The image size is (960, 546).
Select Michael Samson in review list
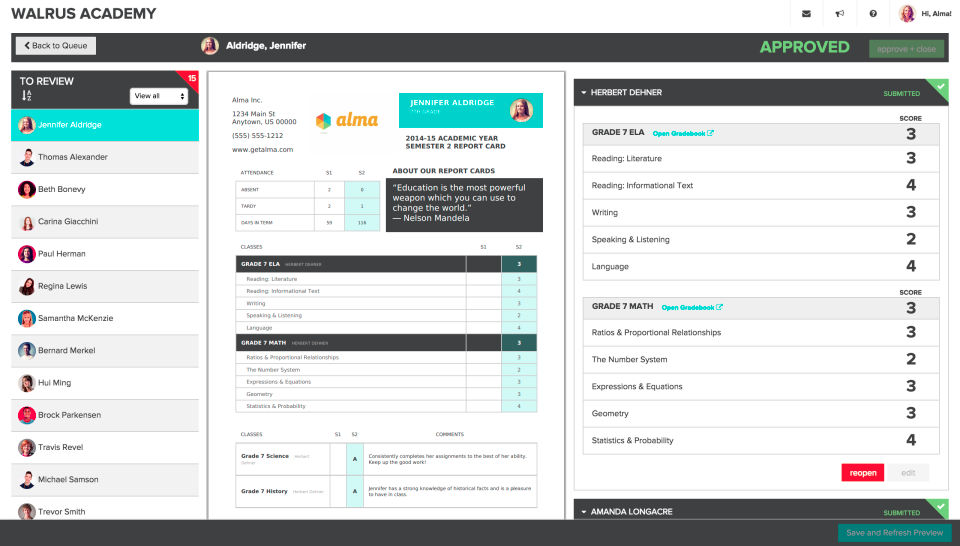pyautogui.click(x=105, y=479)
